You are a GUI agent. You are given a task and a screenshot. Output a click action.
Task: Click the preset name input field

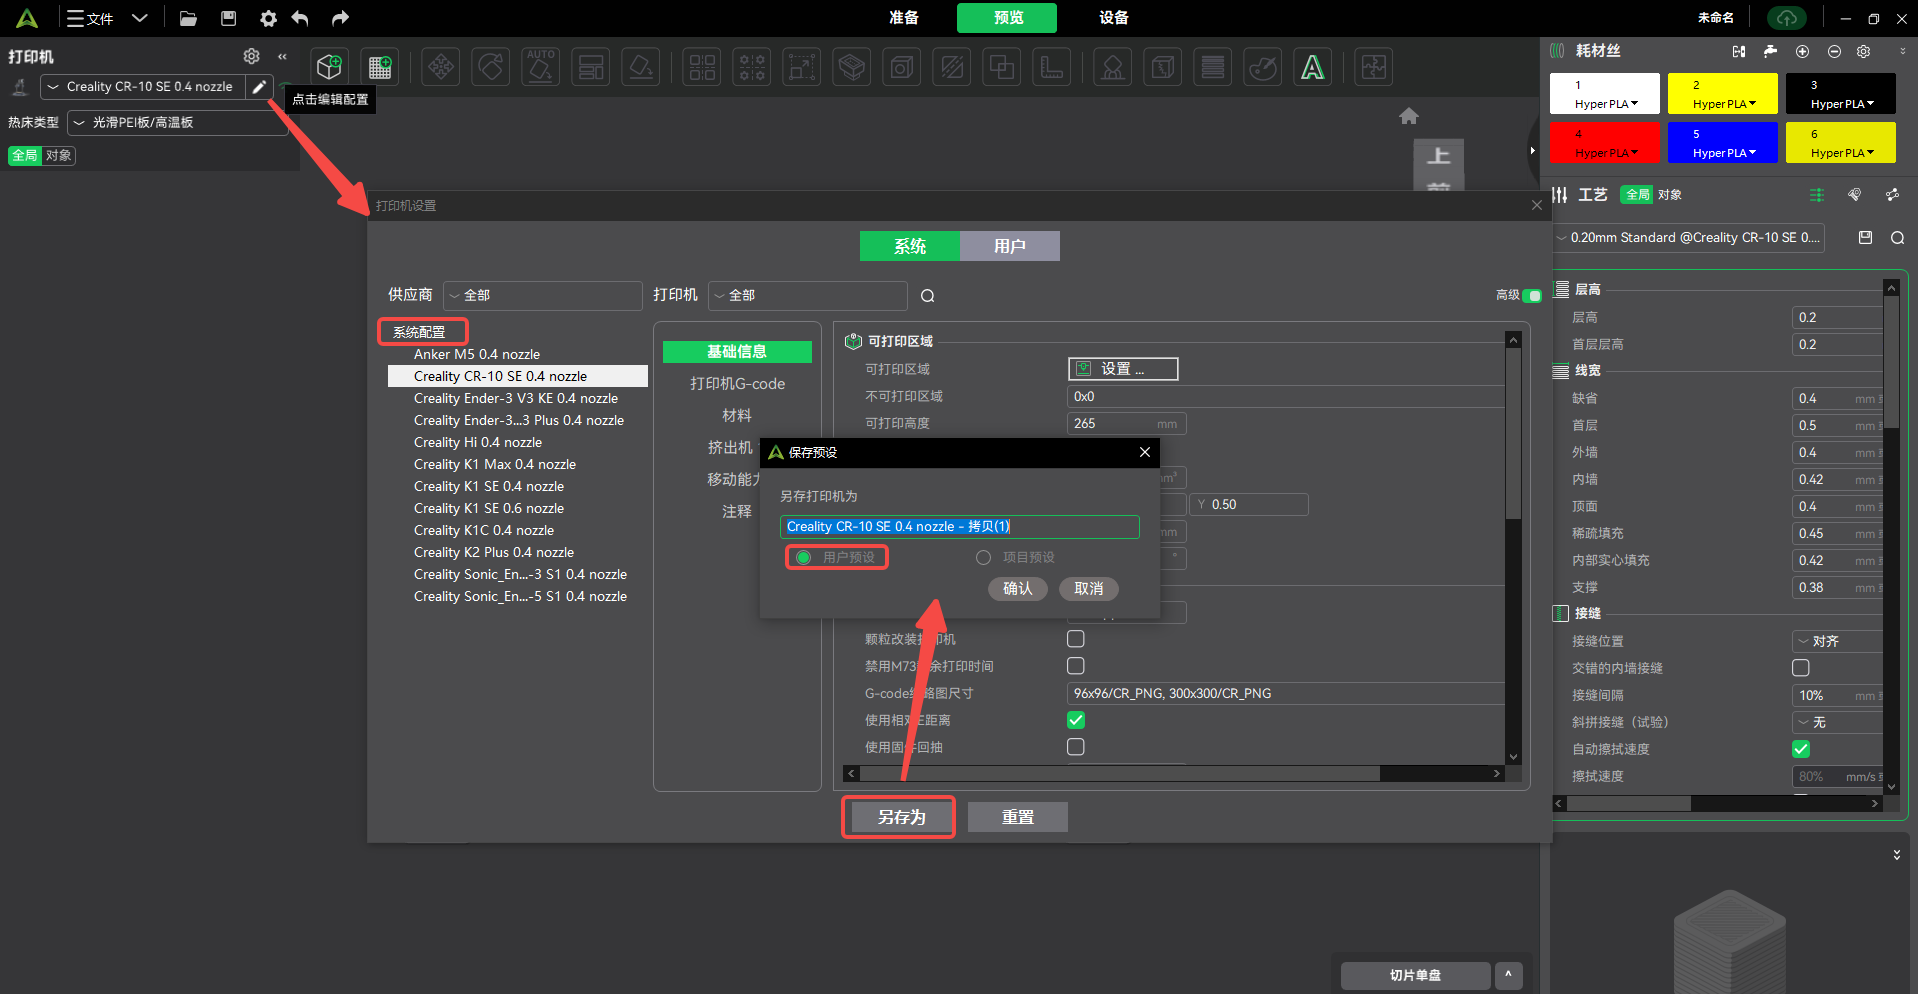960,527
